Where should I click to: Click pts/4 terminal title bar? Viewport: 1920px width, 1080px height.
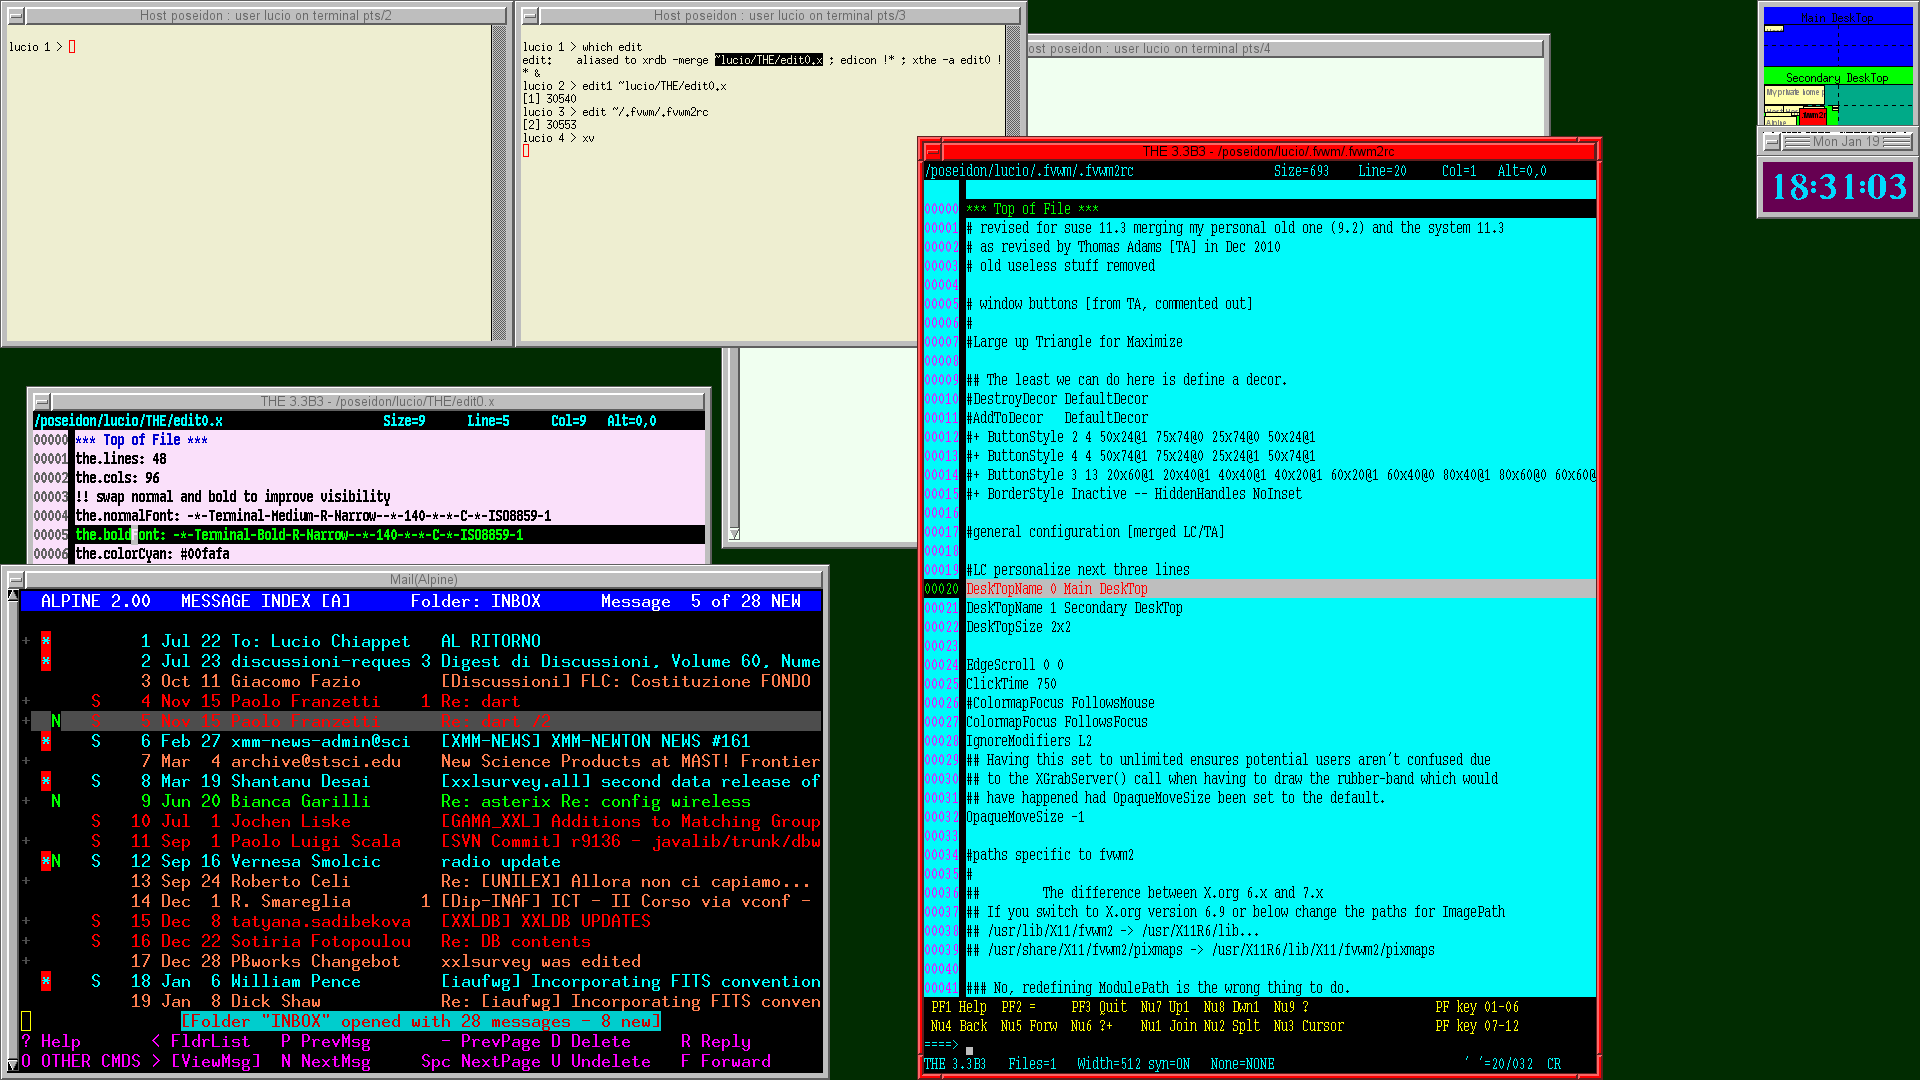[x=1284, y=48]
